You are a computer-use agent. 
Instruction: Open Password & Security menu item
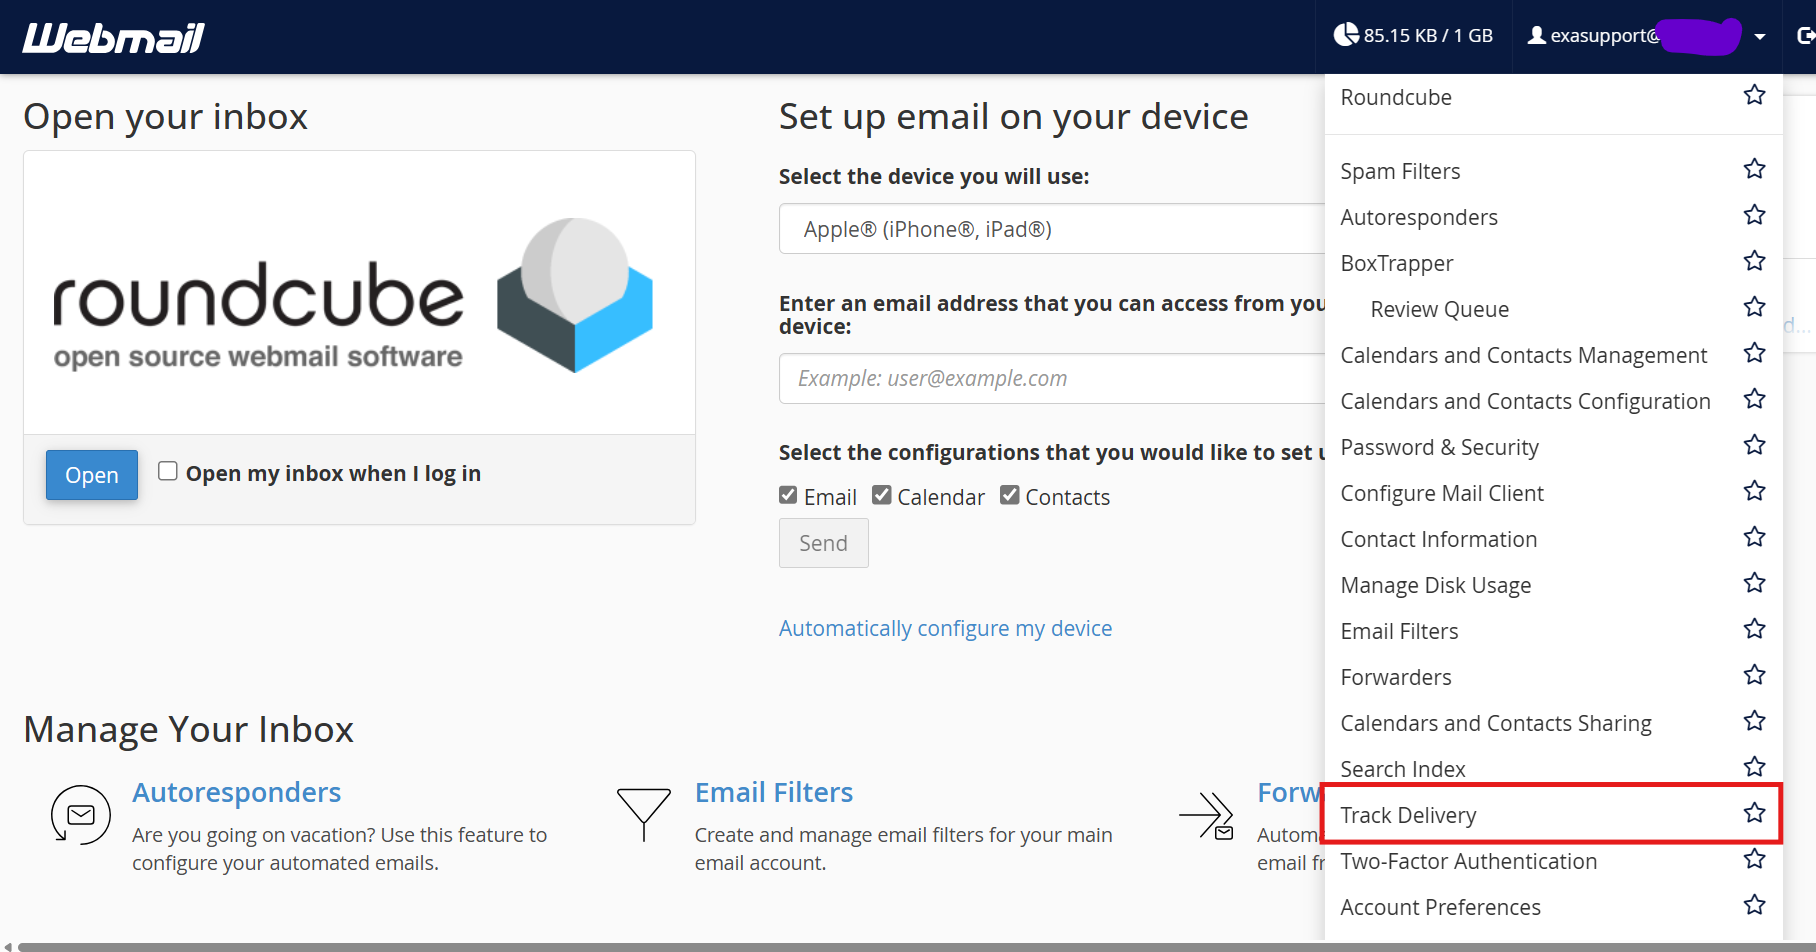pyautogui.click(x=1440, y=447)
